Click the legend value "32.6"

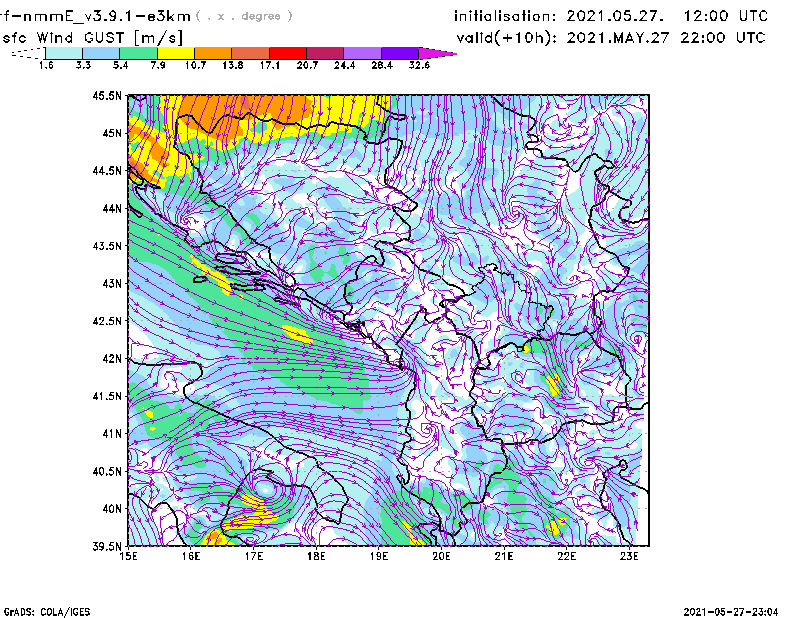click(419, 65)
